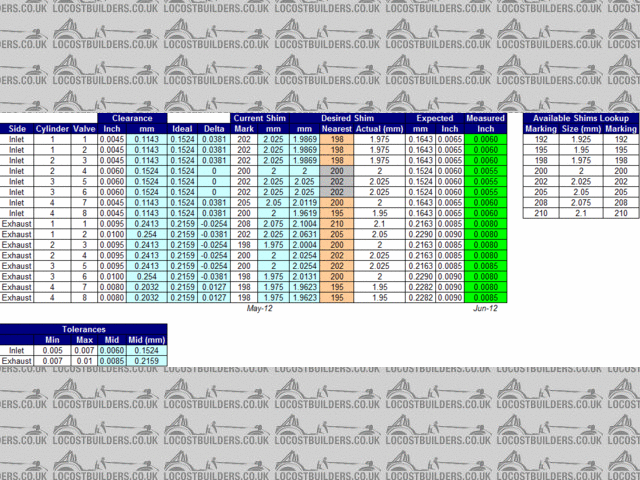Select the Inlet row in Tolerances table
The image size is (640, 480).
click(x=17, y=350)
